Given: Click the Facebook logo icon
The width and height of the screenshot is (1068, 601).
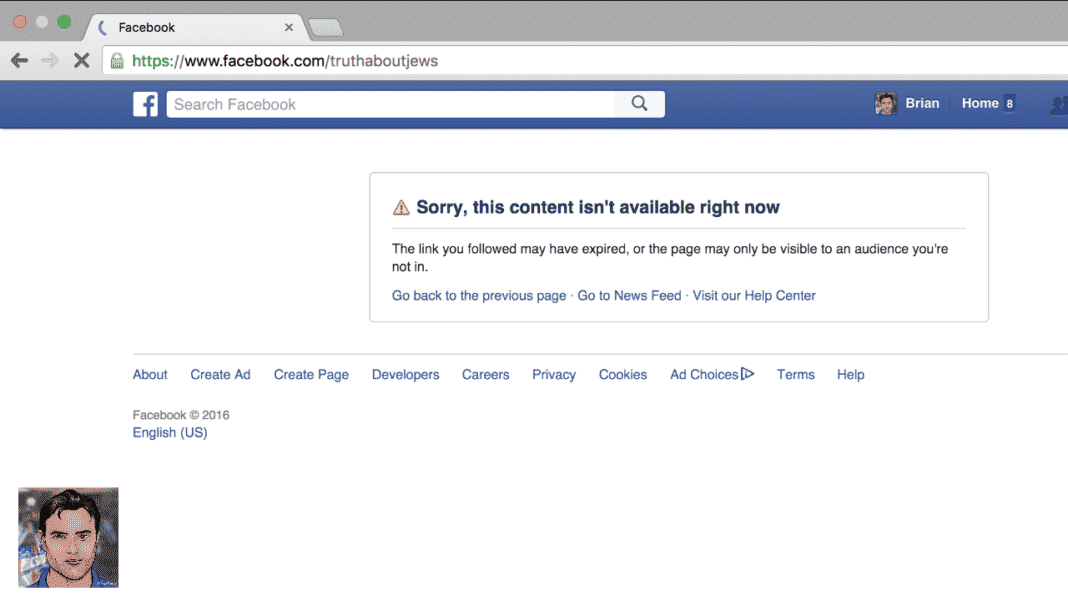Looking at the screenshot, I should [145, 104].
